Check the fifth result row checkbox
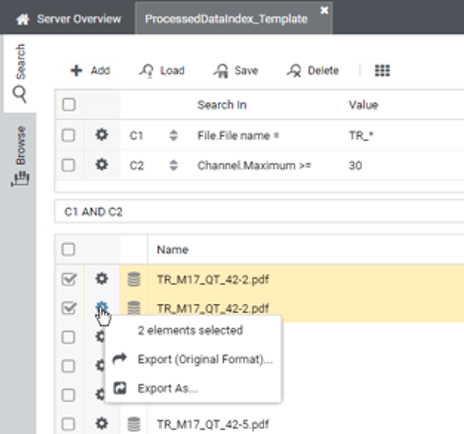 [x=68, y=395]
